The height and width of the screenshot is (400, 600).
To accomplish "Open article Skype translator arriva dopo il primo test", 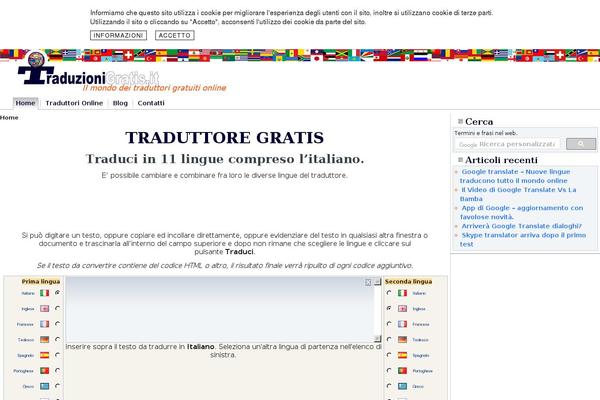I will (x=523, y=240).
